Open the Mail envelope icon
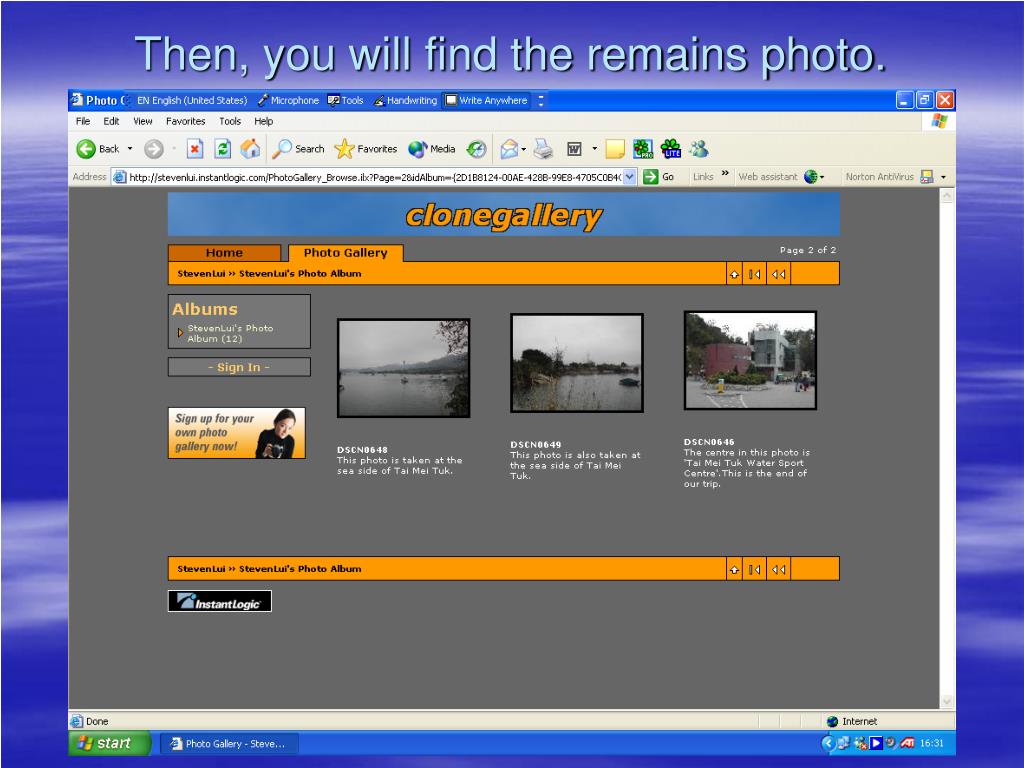Screen dimensions: 1024x768 509,150
